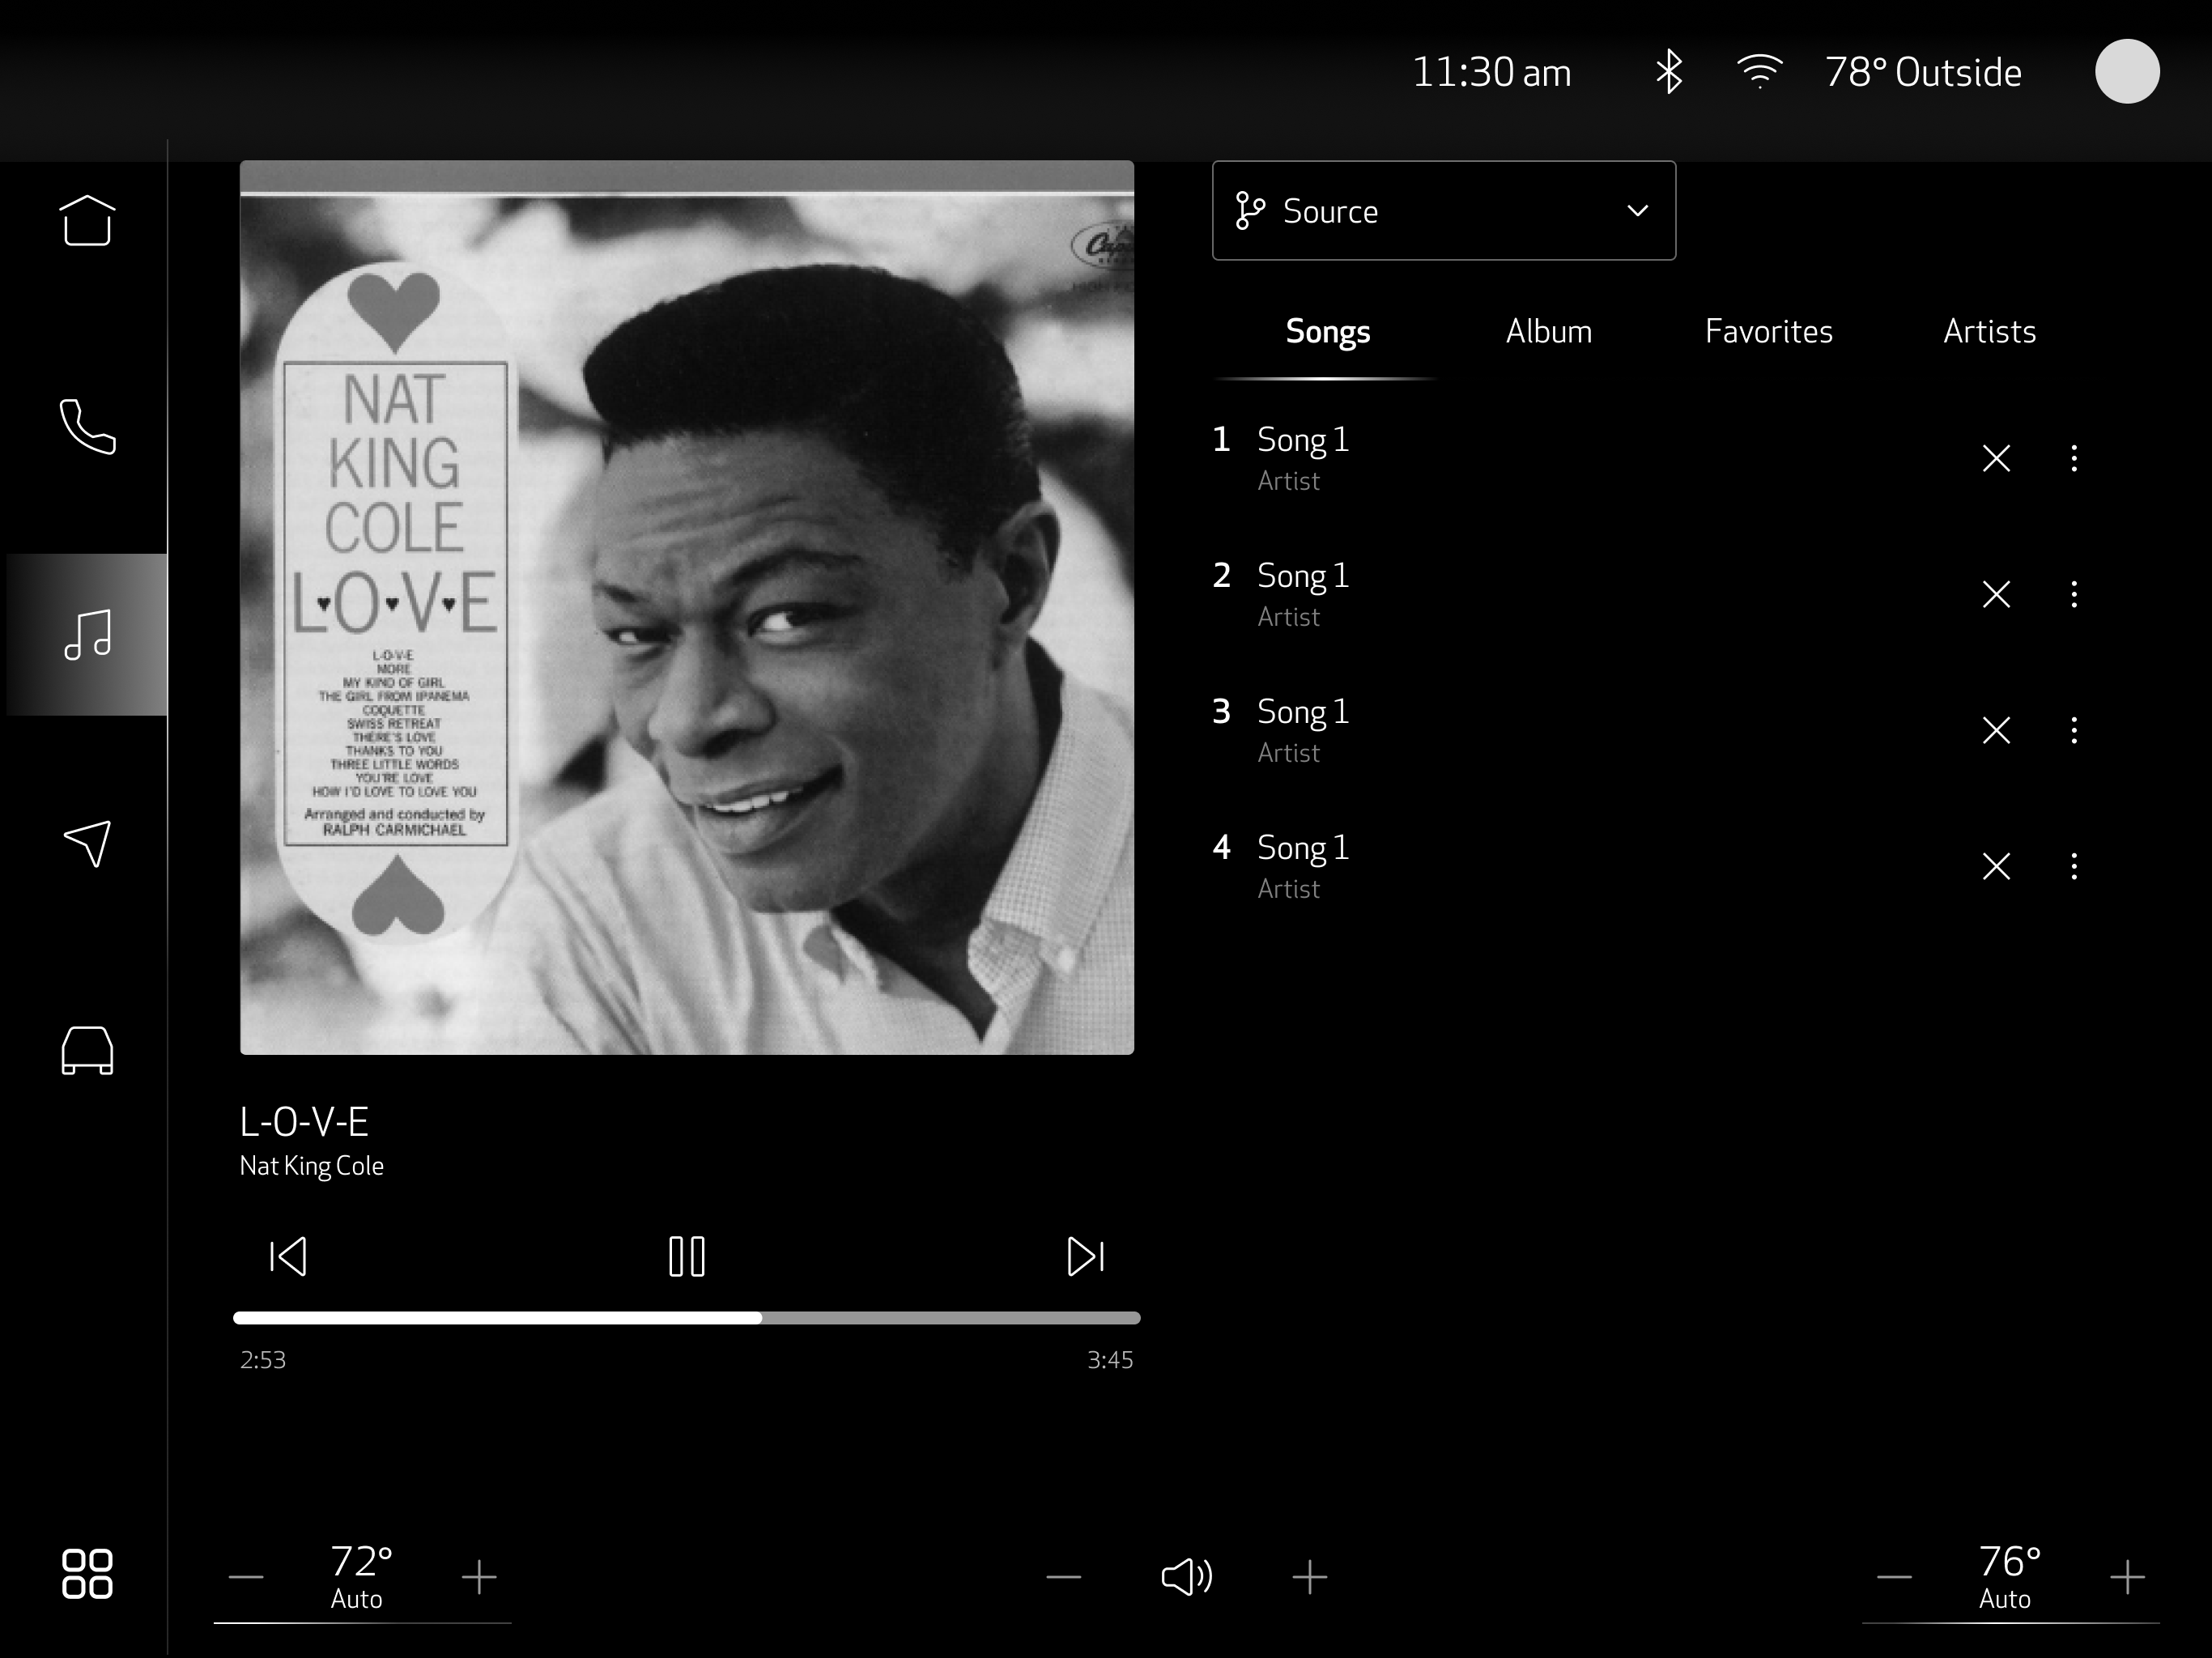Viewport: 2212px width, 1658px height.
Task: Increase the audio volume
Action: 1309,1578
